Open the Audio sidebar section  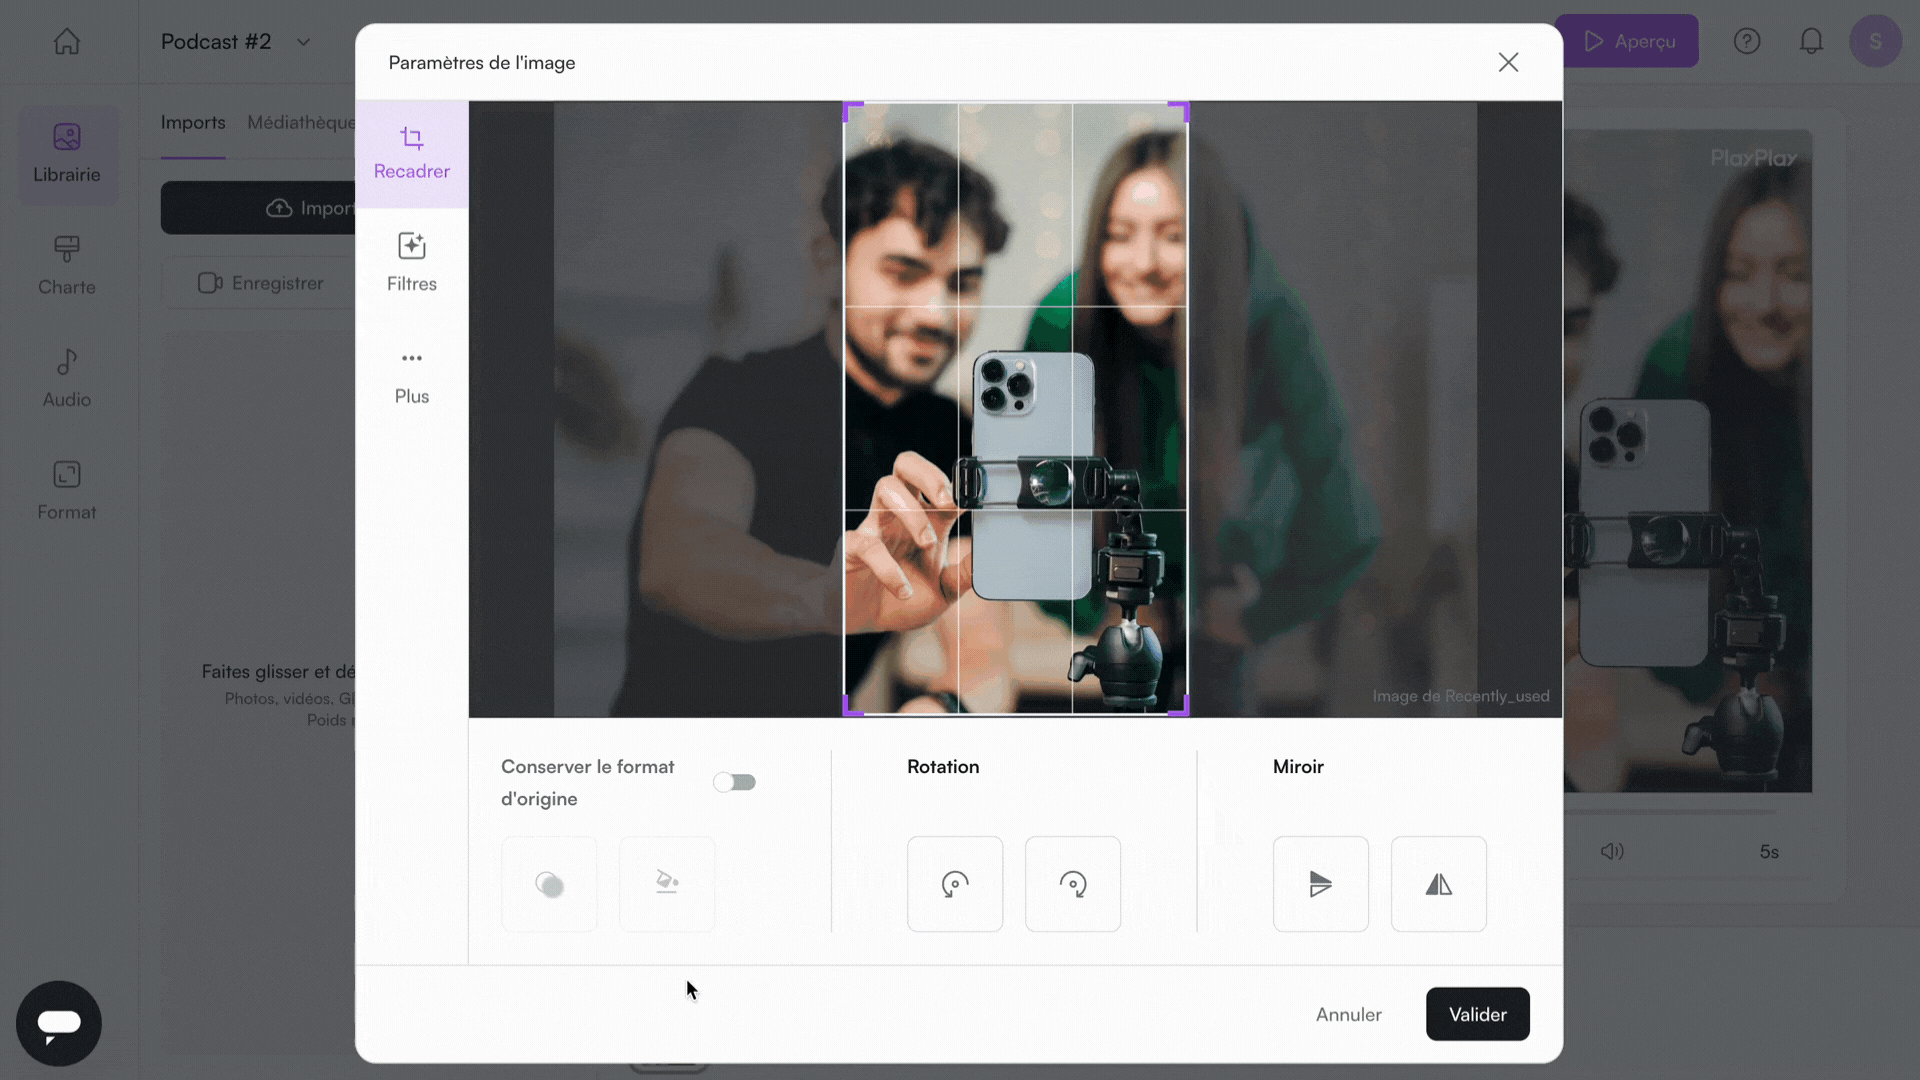(x=67, y=379)
